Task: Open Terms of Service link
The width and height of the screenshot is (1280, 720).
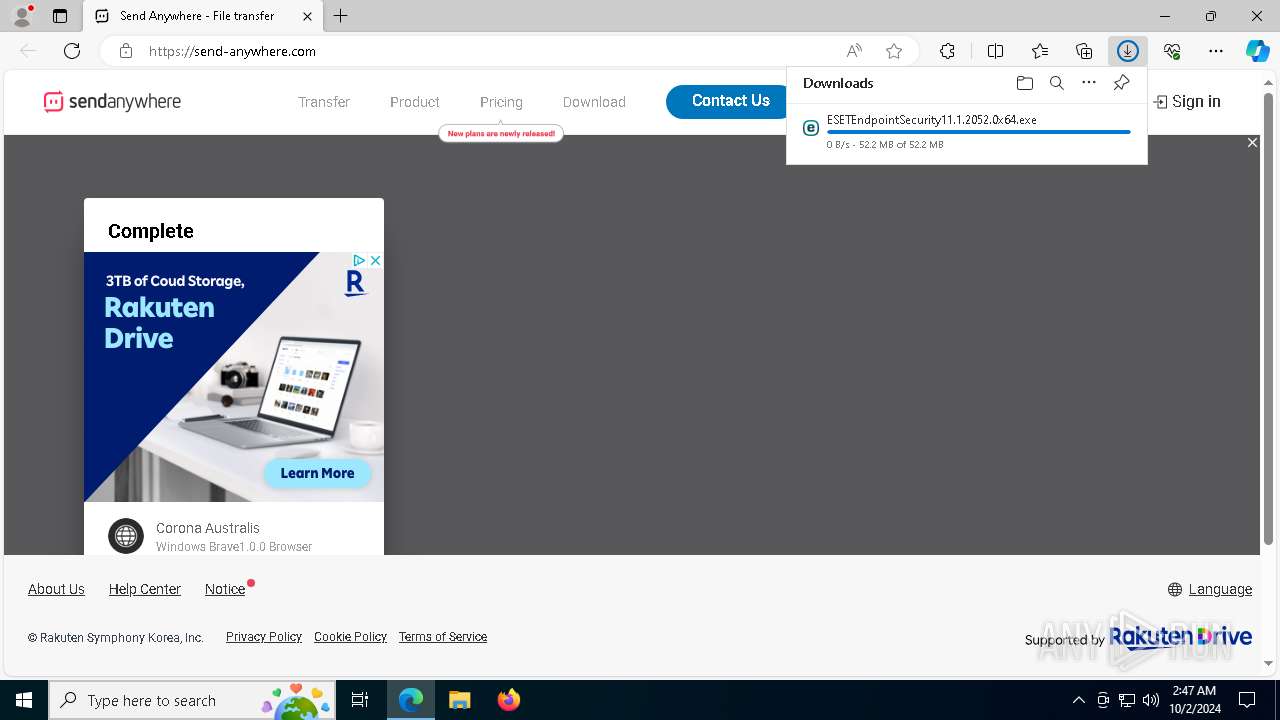Action: point(443,637)
